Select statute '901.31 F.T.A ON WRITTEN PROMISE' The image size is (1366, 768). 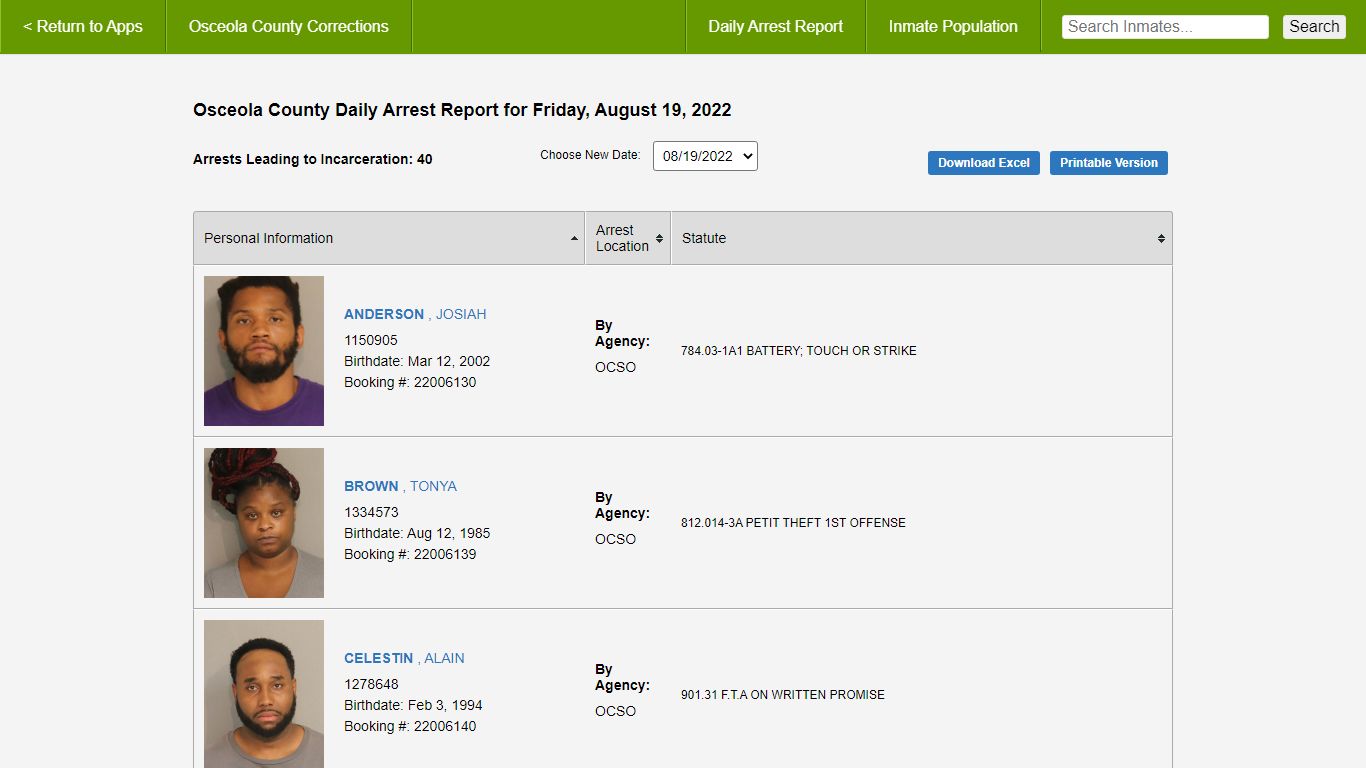click(783, 695)
